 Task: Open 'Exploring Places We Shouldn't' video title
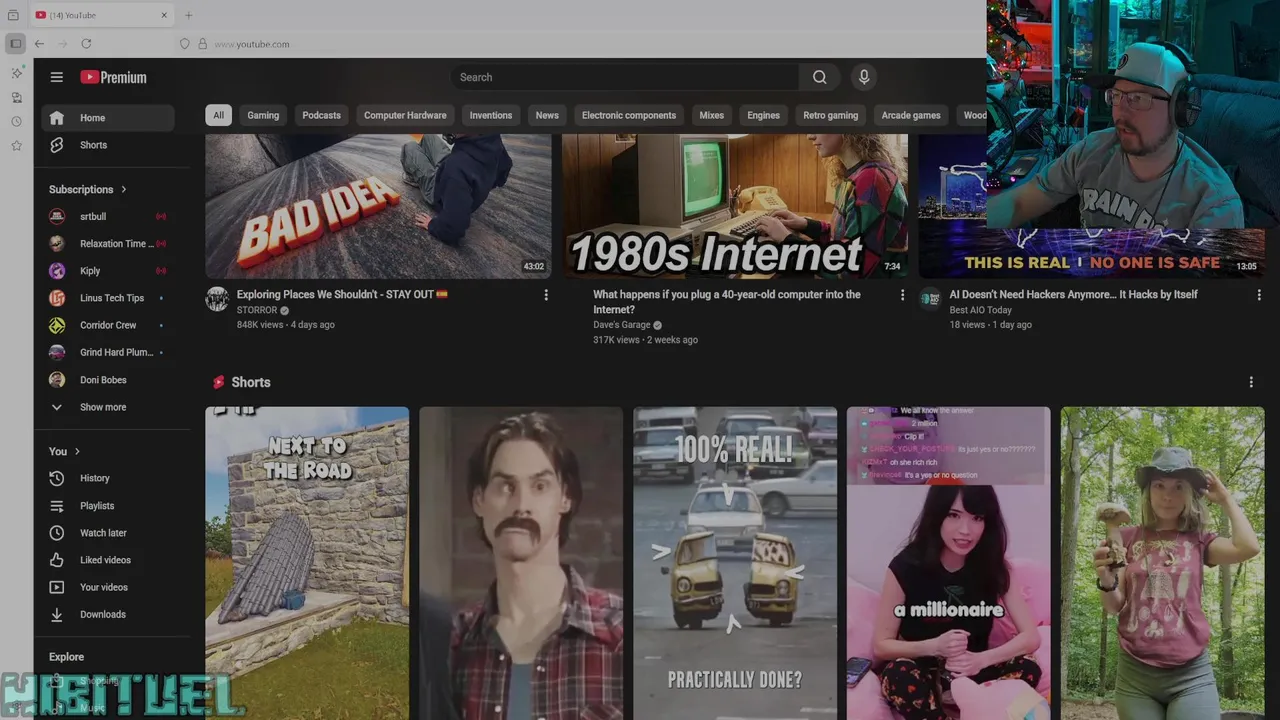(342, 294)
